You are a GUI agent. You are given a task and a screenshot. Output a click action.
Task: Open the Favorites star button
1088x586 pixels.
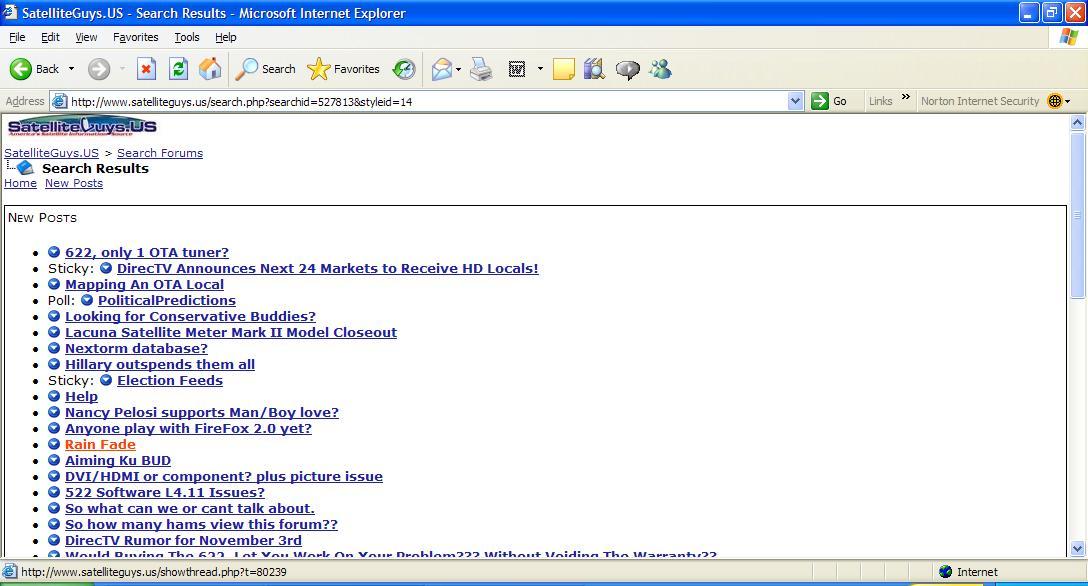pos(343,69)
